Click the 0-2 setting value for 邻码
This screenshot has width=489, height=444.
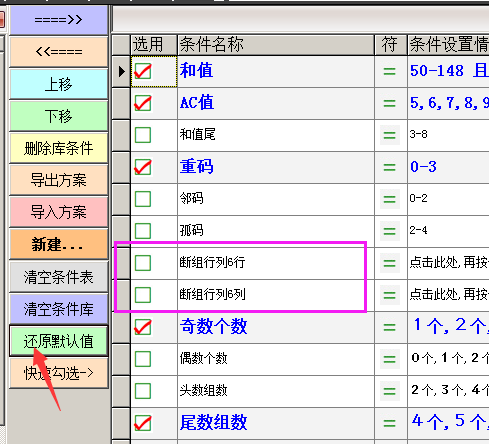click(418, 198)
